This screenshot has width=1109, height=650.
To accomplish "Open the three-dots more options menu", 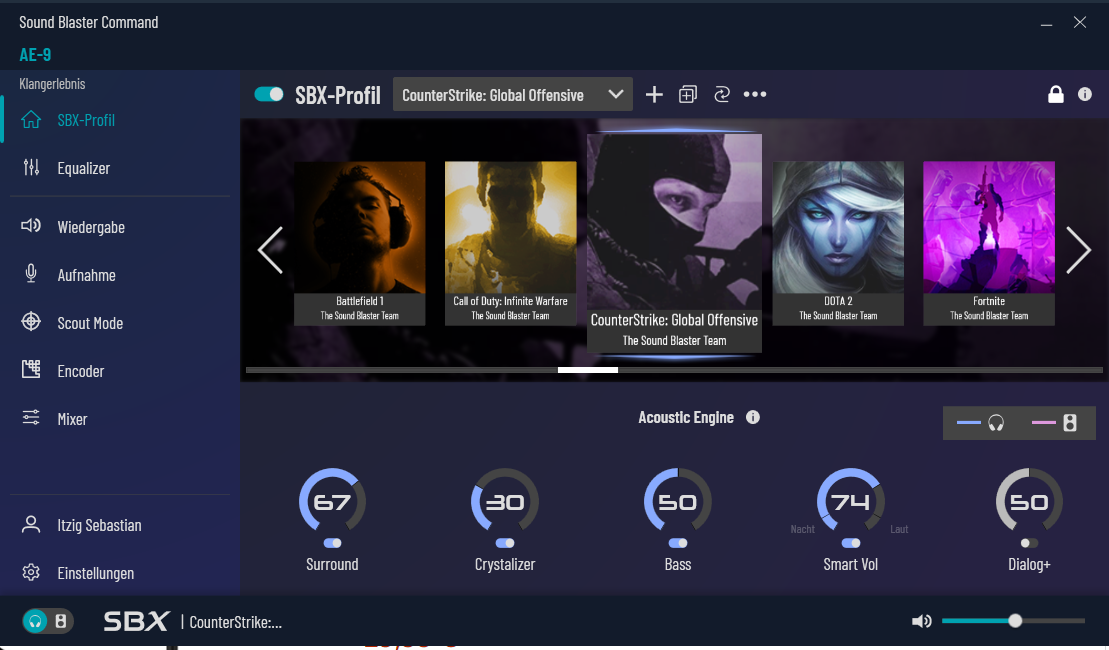I will click(x=755, y=94).
